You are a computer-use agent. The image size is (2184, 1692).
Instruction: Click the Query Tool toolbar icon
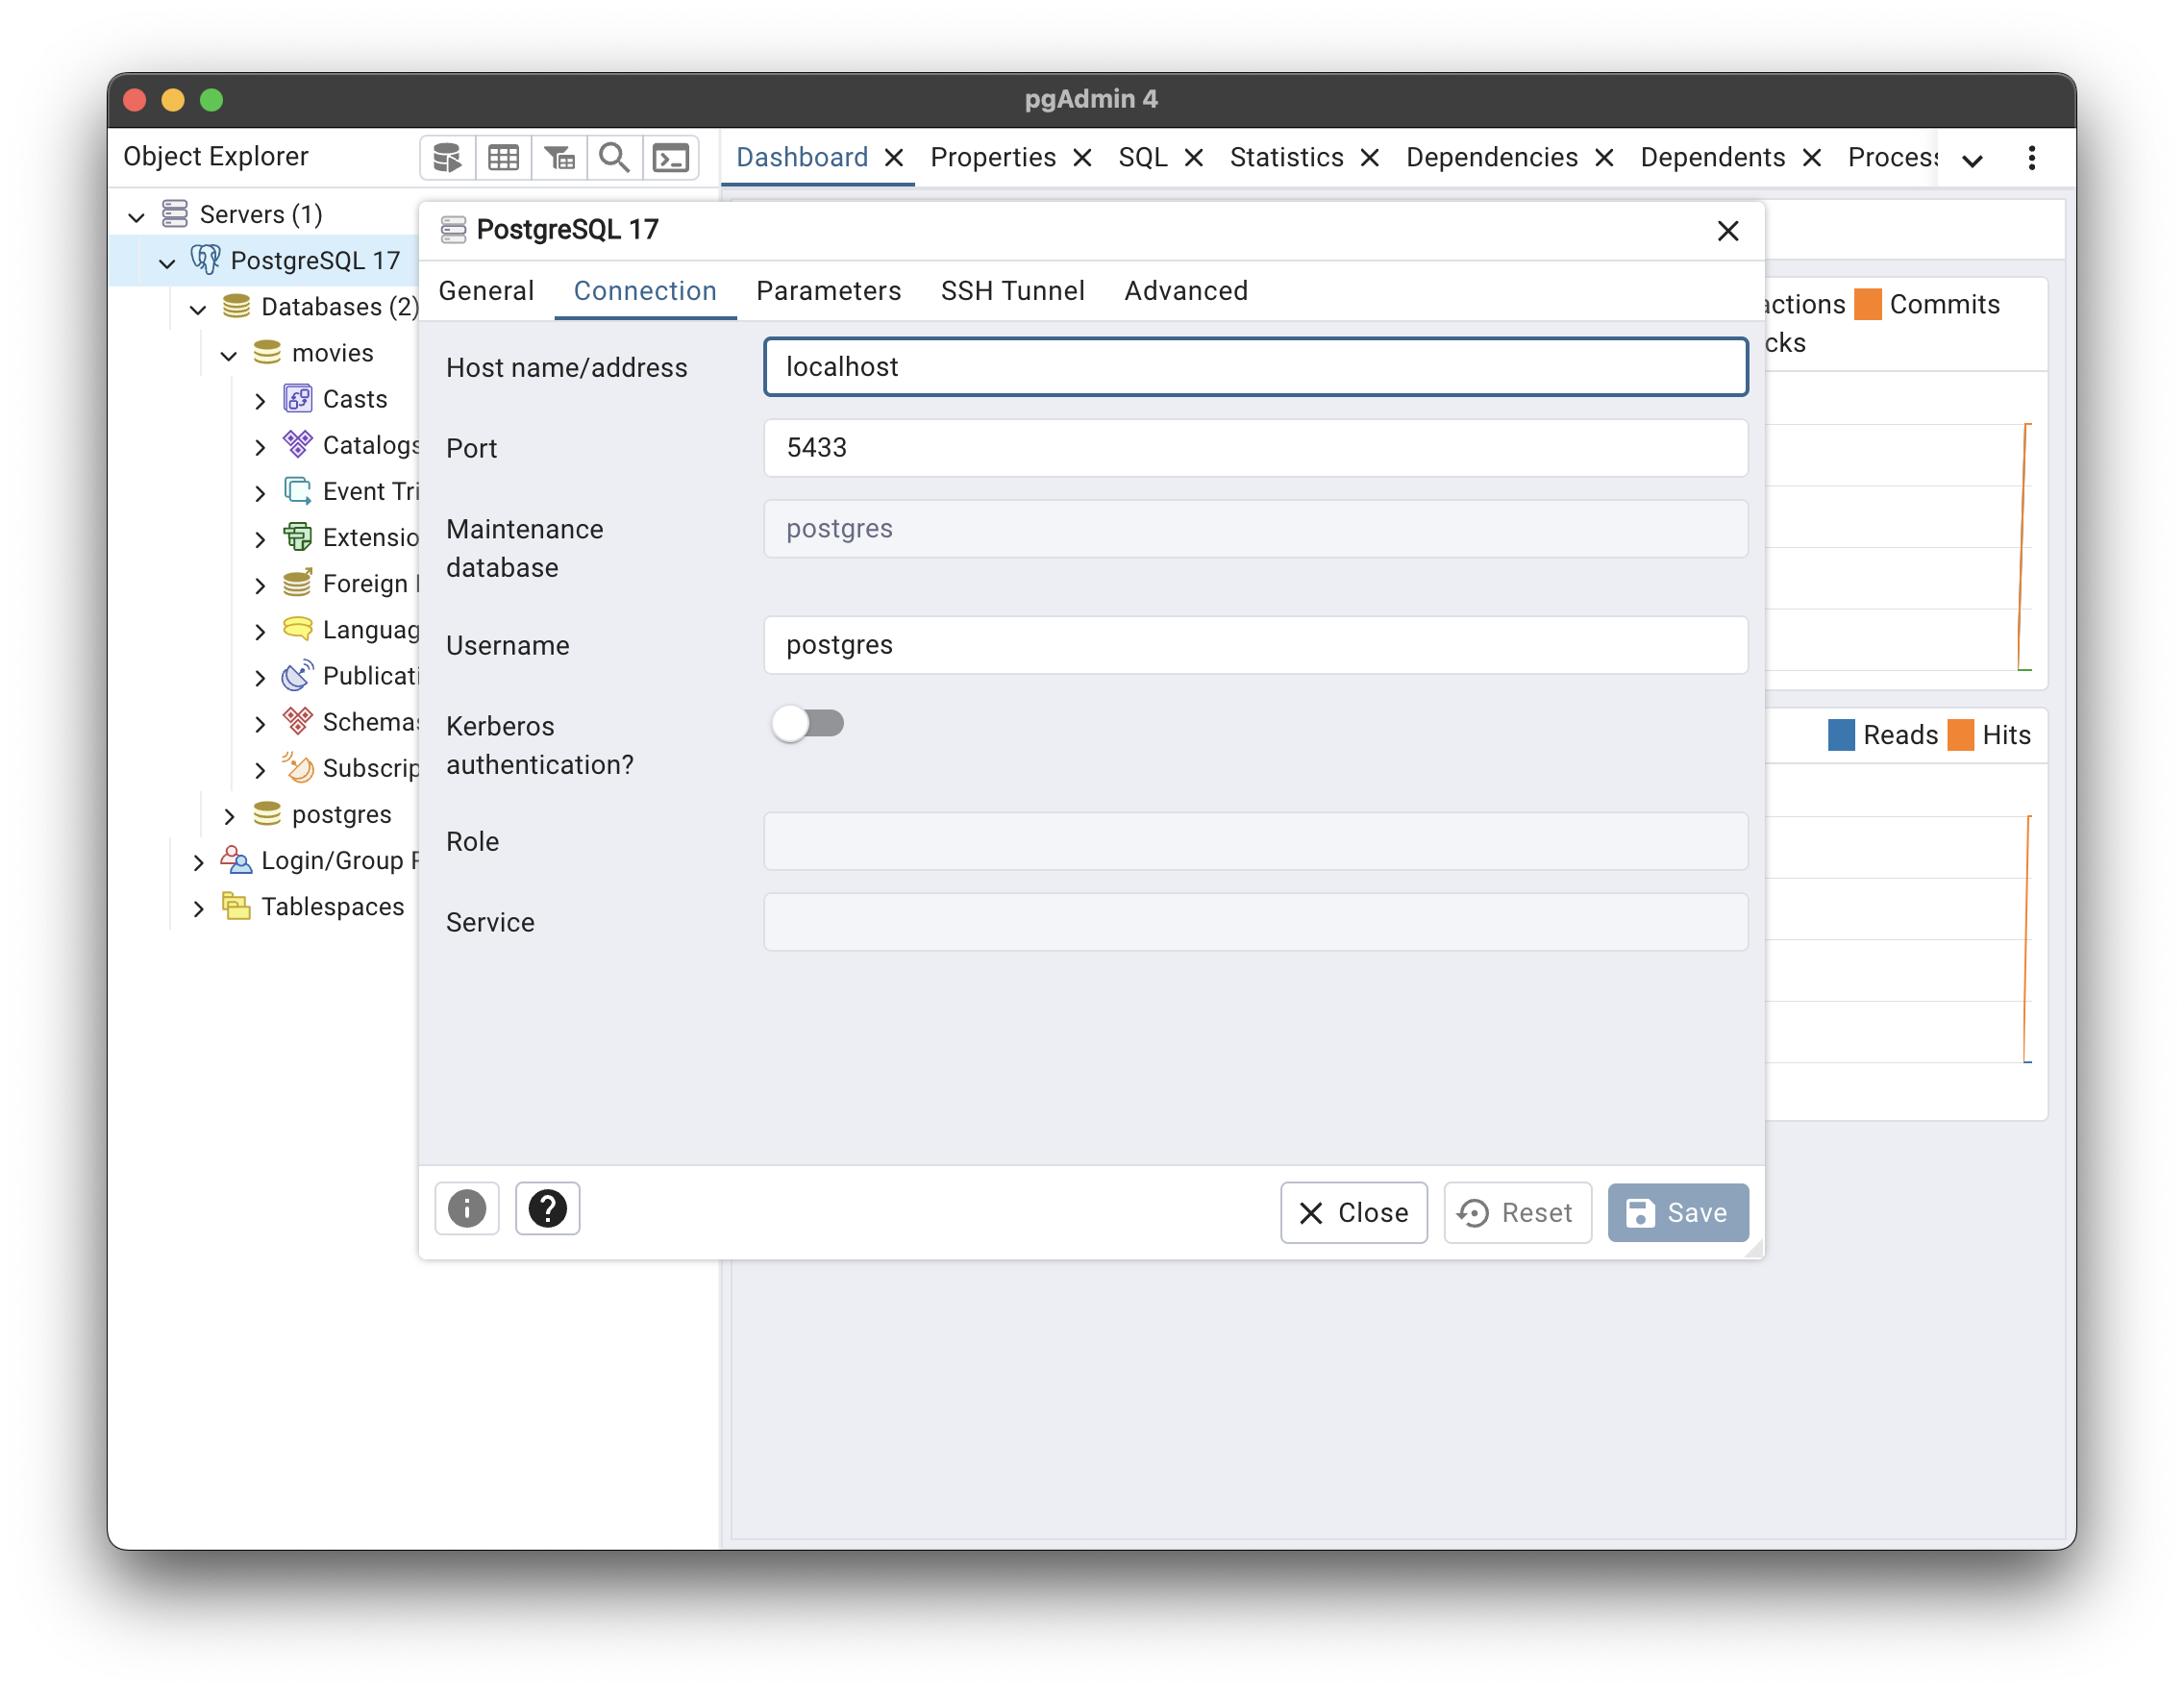[x=447, y=158]
